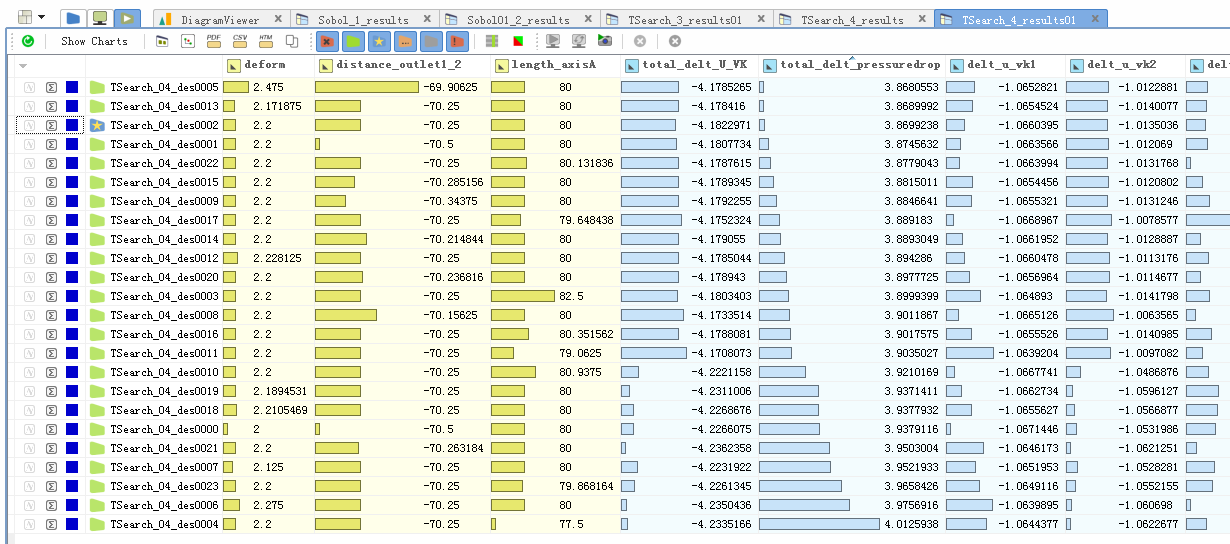The height and width of the screenshot is (544, 1230).
Task: Sort by the deform column header
Action: (268, 65)
